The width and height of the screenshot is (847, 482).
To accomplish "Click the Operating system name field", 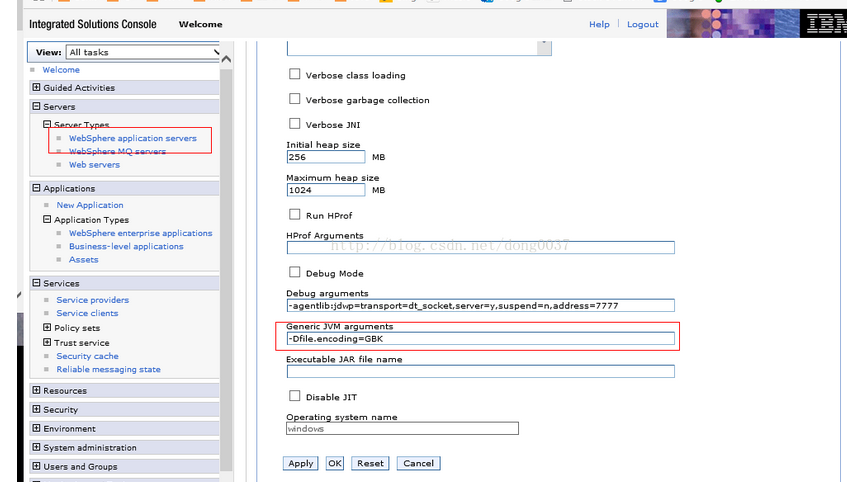I will pyautogui.click(x=402, y=429).
